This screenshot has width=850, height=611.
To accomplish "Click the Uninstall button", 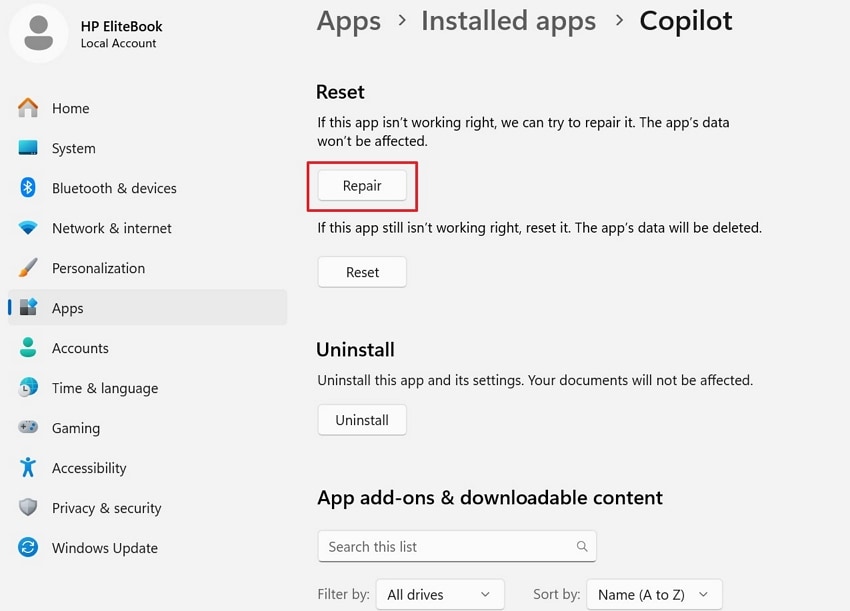I will (x=362, y=420).
